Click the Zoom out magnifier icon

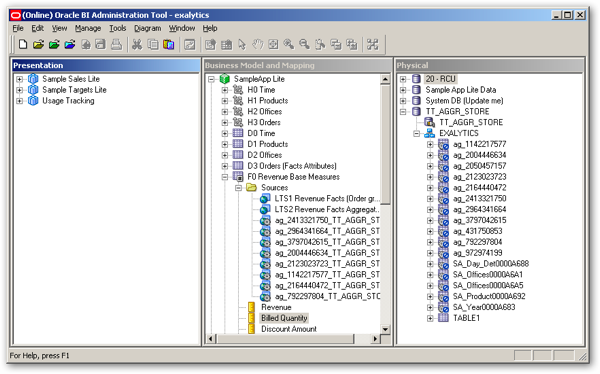click(305, 44)
